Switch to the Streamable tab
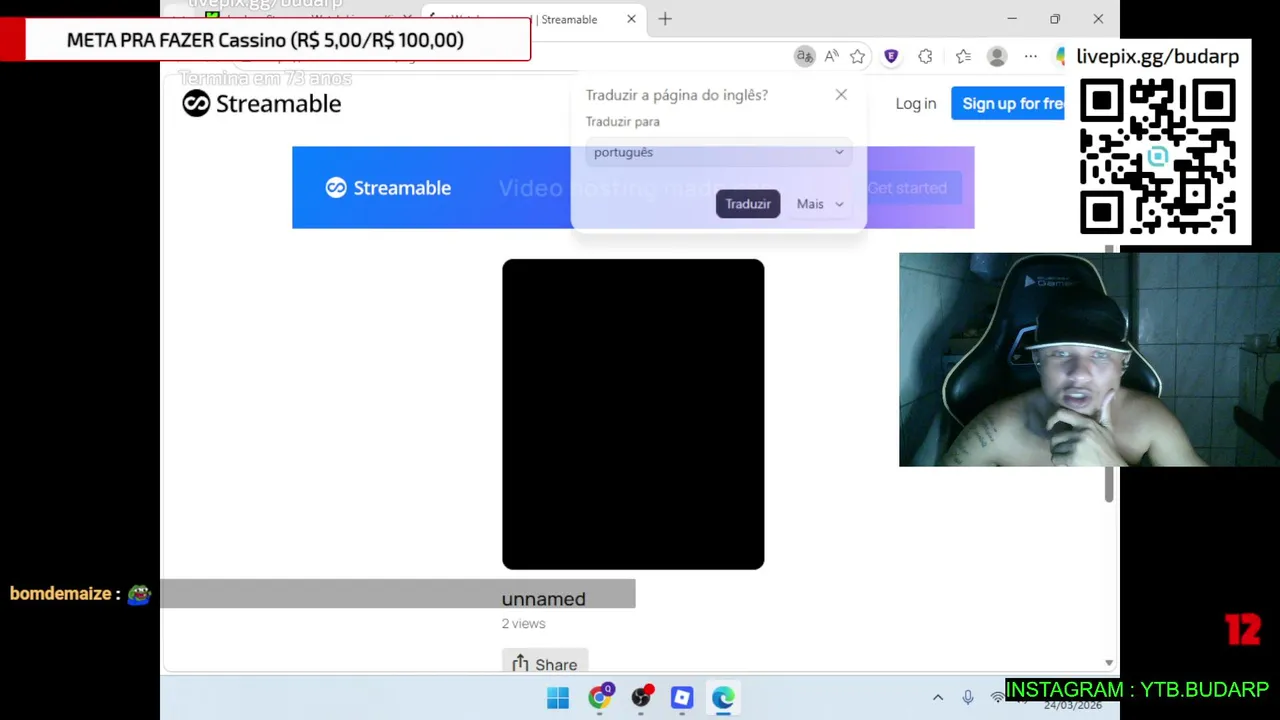The width and height of the screenshot is (1280, 720). (x=532, y=19)
